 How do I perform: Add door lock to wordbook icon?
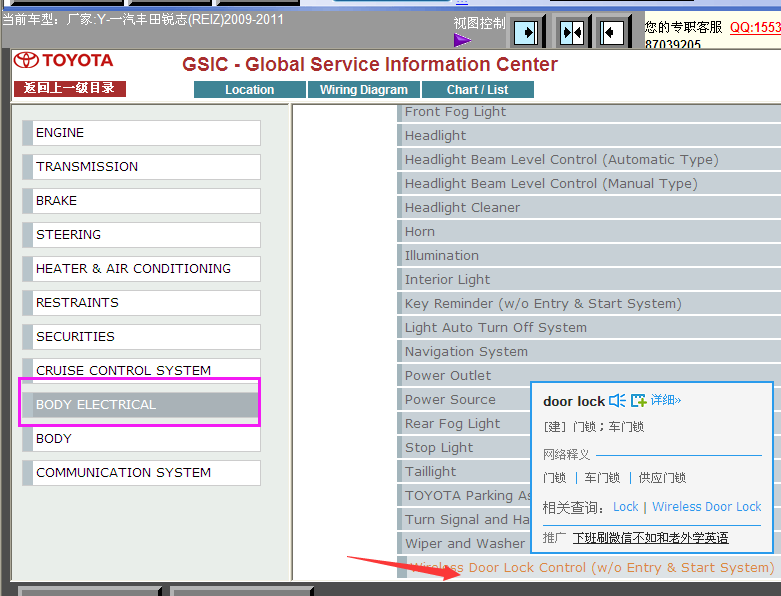point(639,400)
